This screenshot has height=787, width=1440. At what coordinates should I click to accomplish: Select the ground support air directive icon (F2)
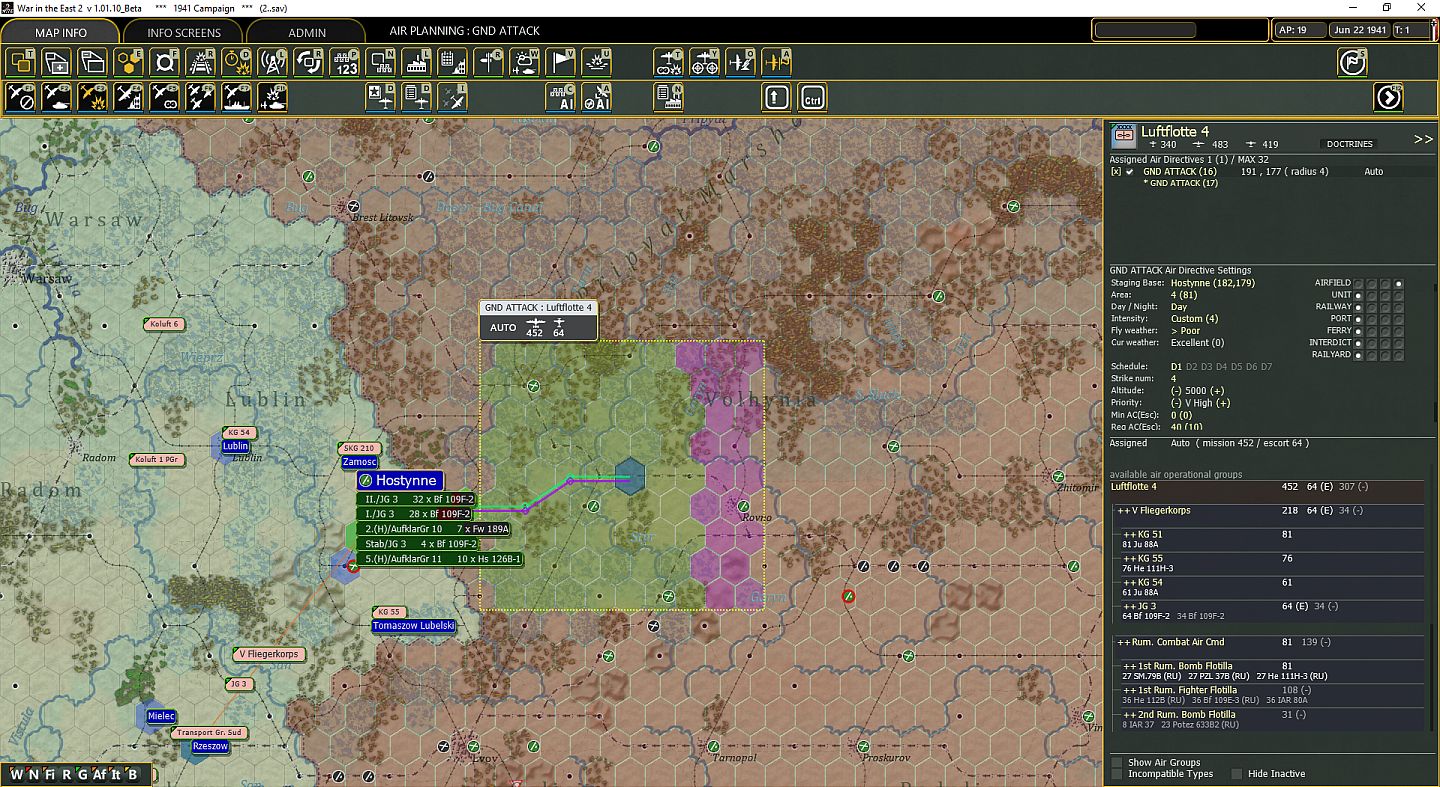[x=57, y=97]
